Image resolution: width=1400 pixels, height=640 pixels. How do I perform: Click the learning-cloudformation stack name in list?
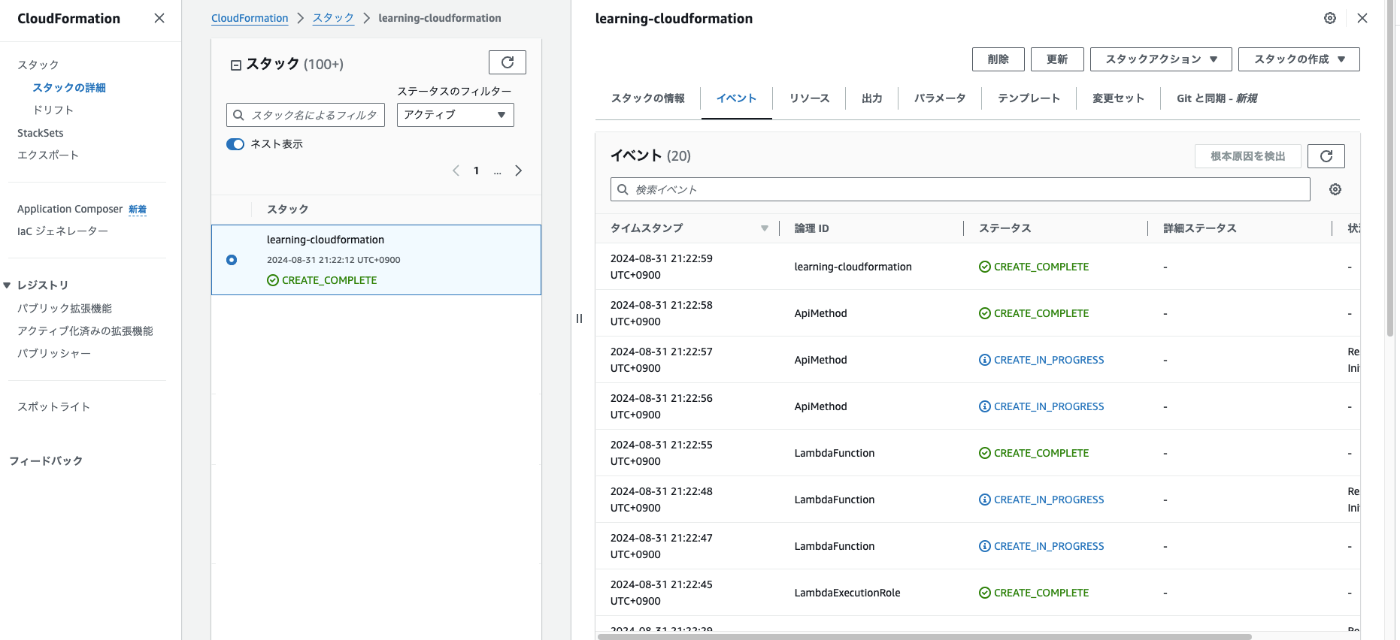[x=325, y=240]
